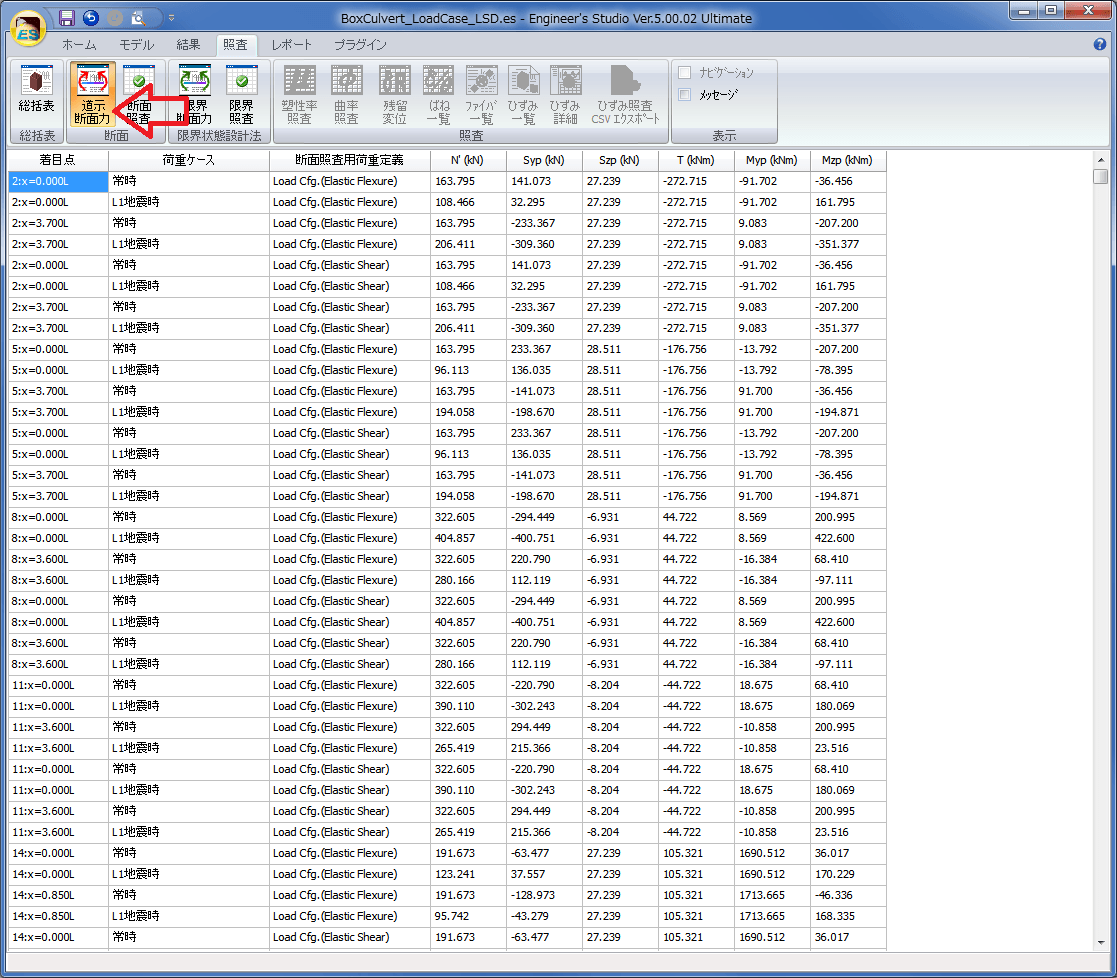
Task: Open 限界照査 limit state check
Action: [x=241, y=92]
